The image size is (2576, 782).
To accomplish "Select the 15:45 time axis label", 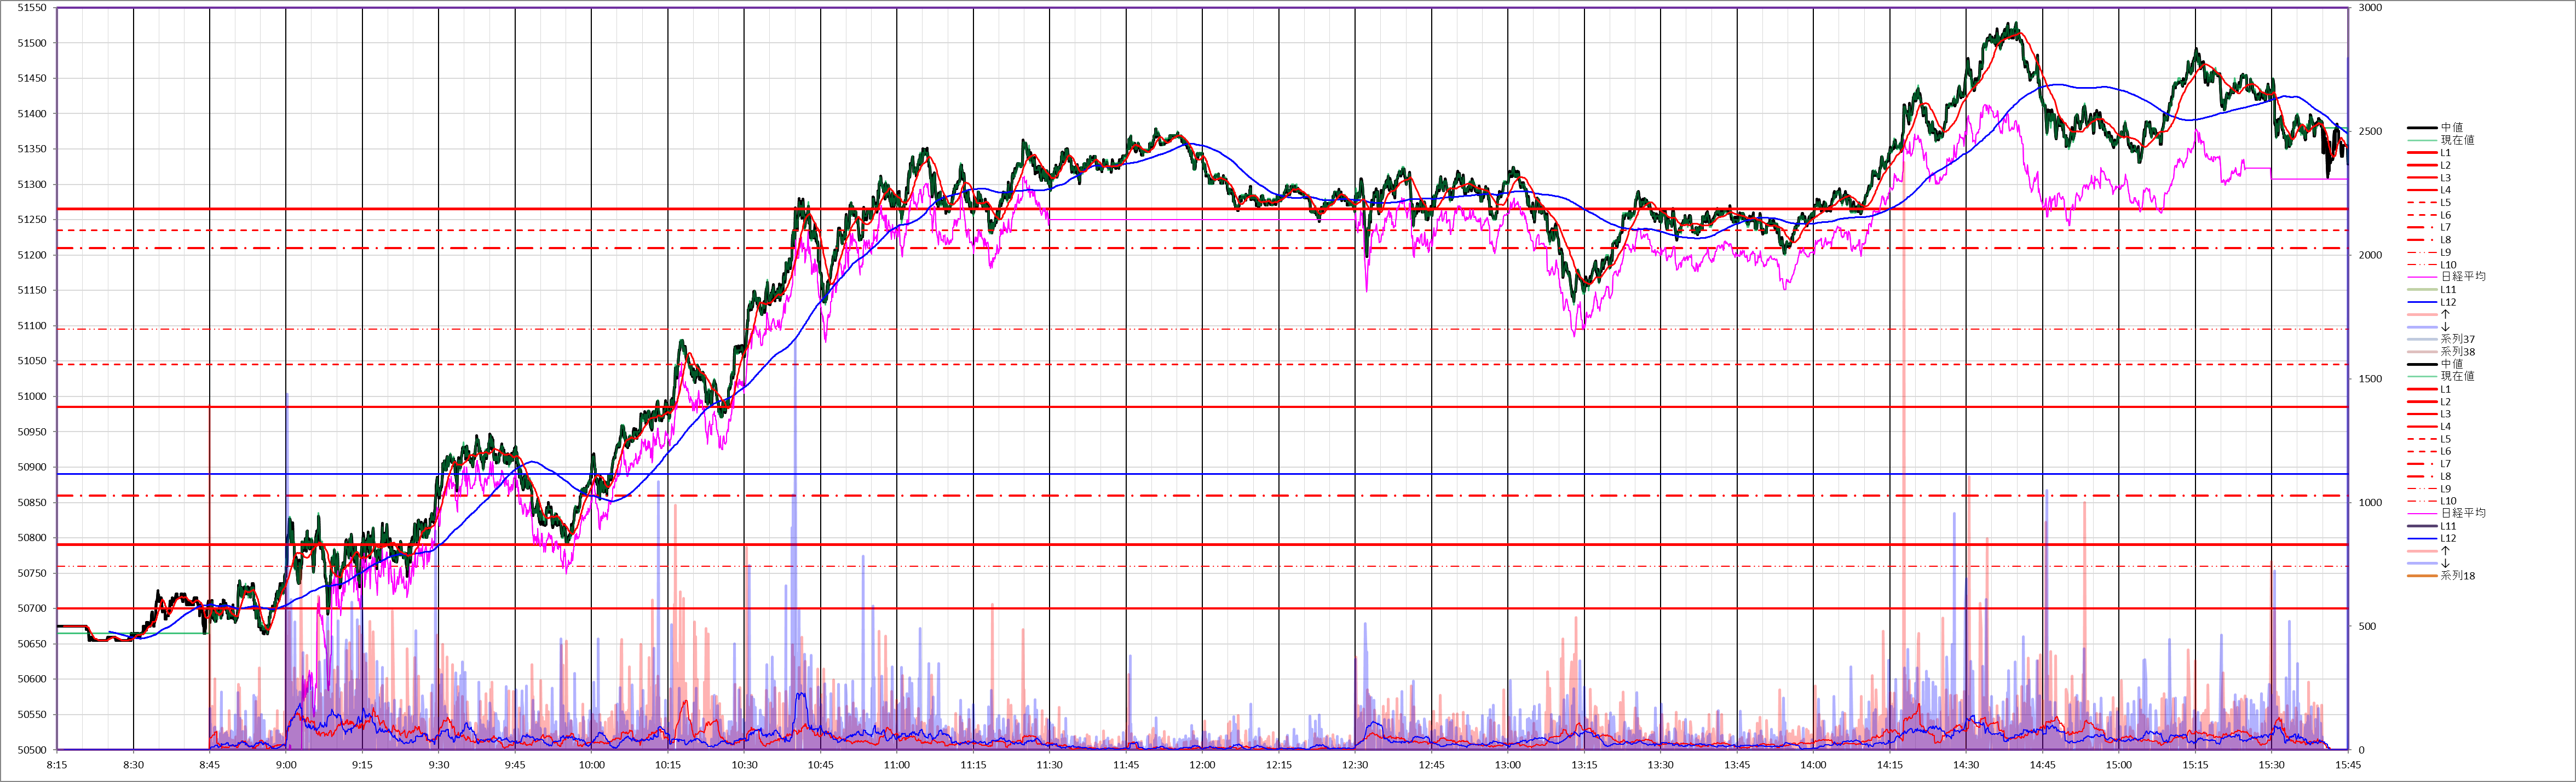I will coord(2347,765).
